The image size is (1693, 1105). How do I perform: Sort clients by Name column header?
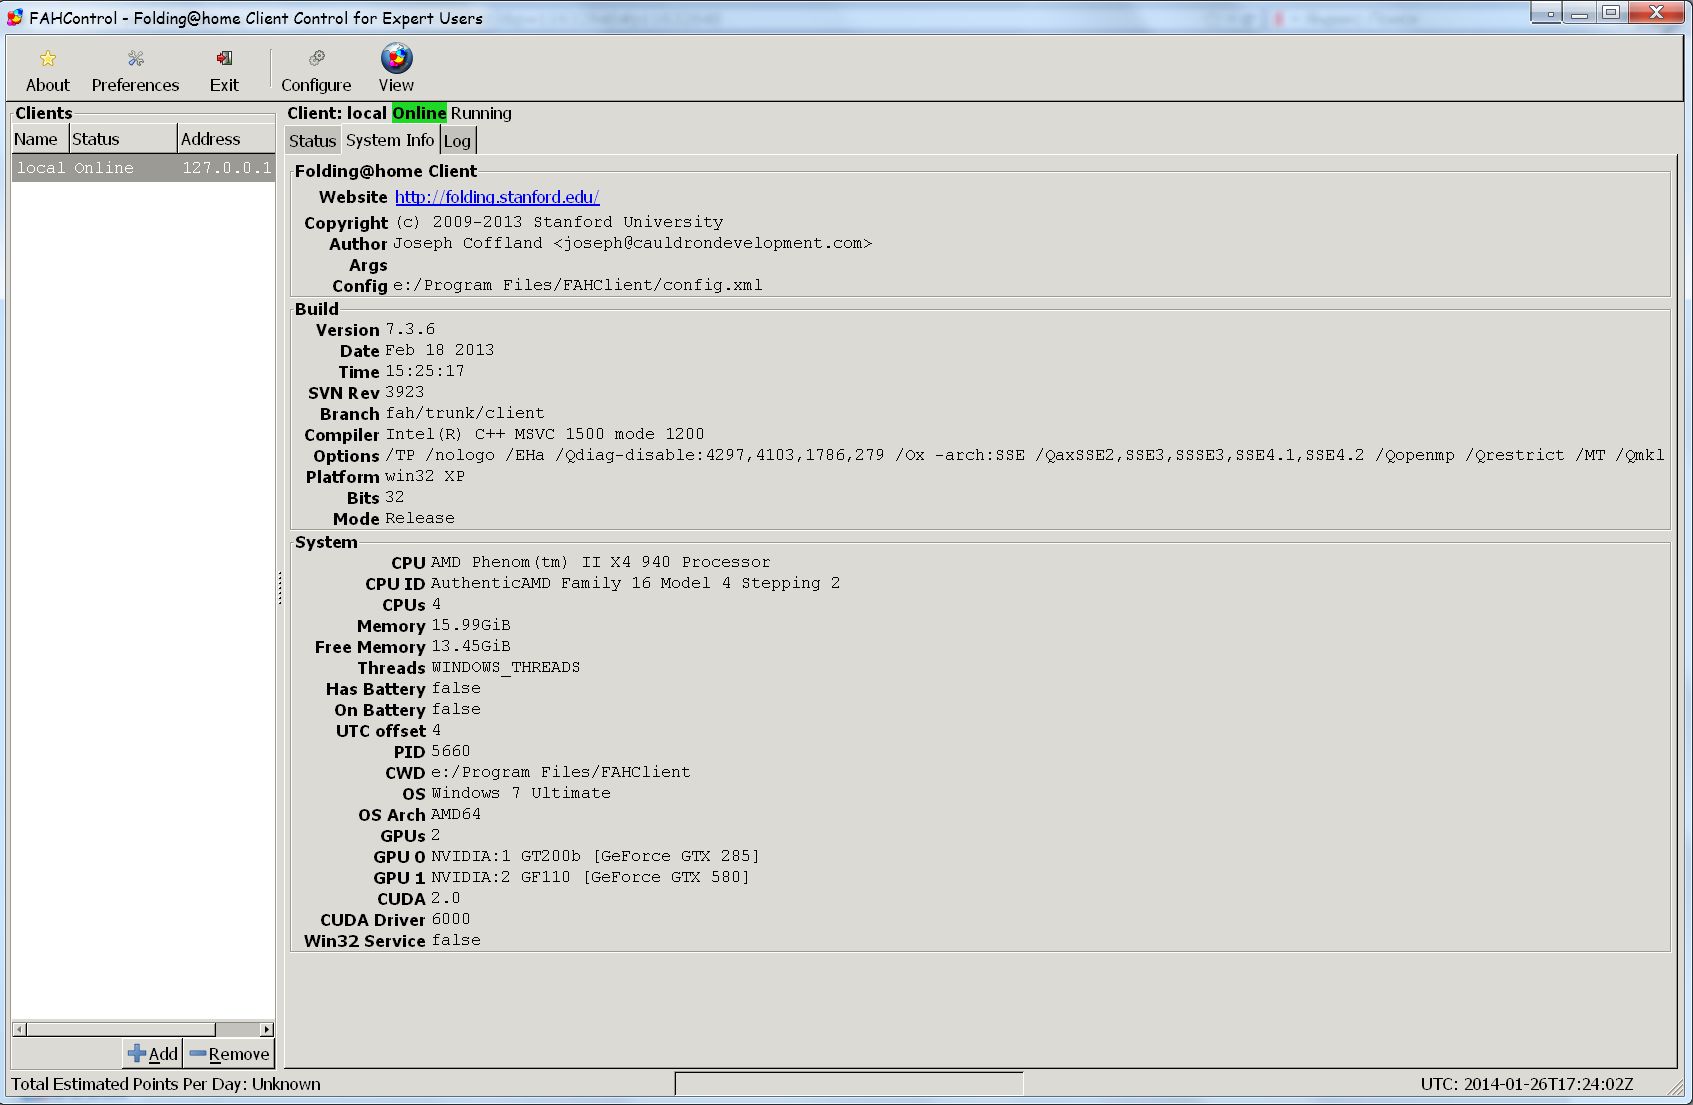40,139
